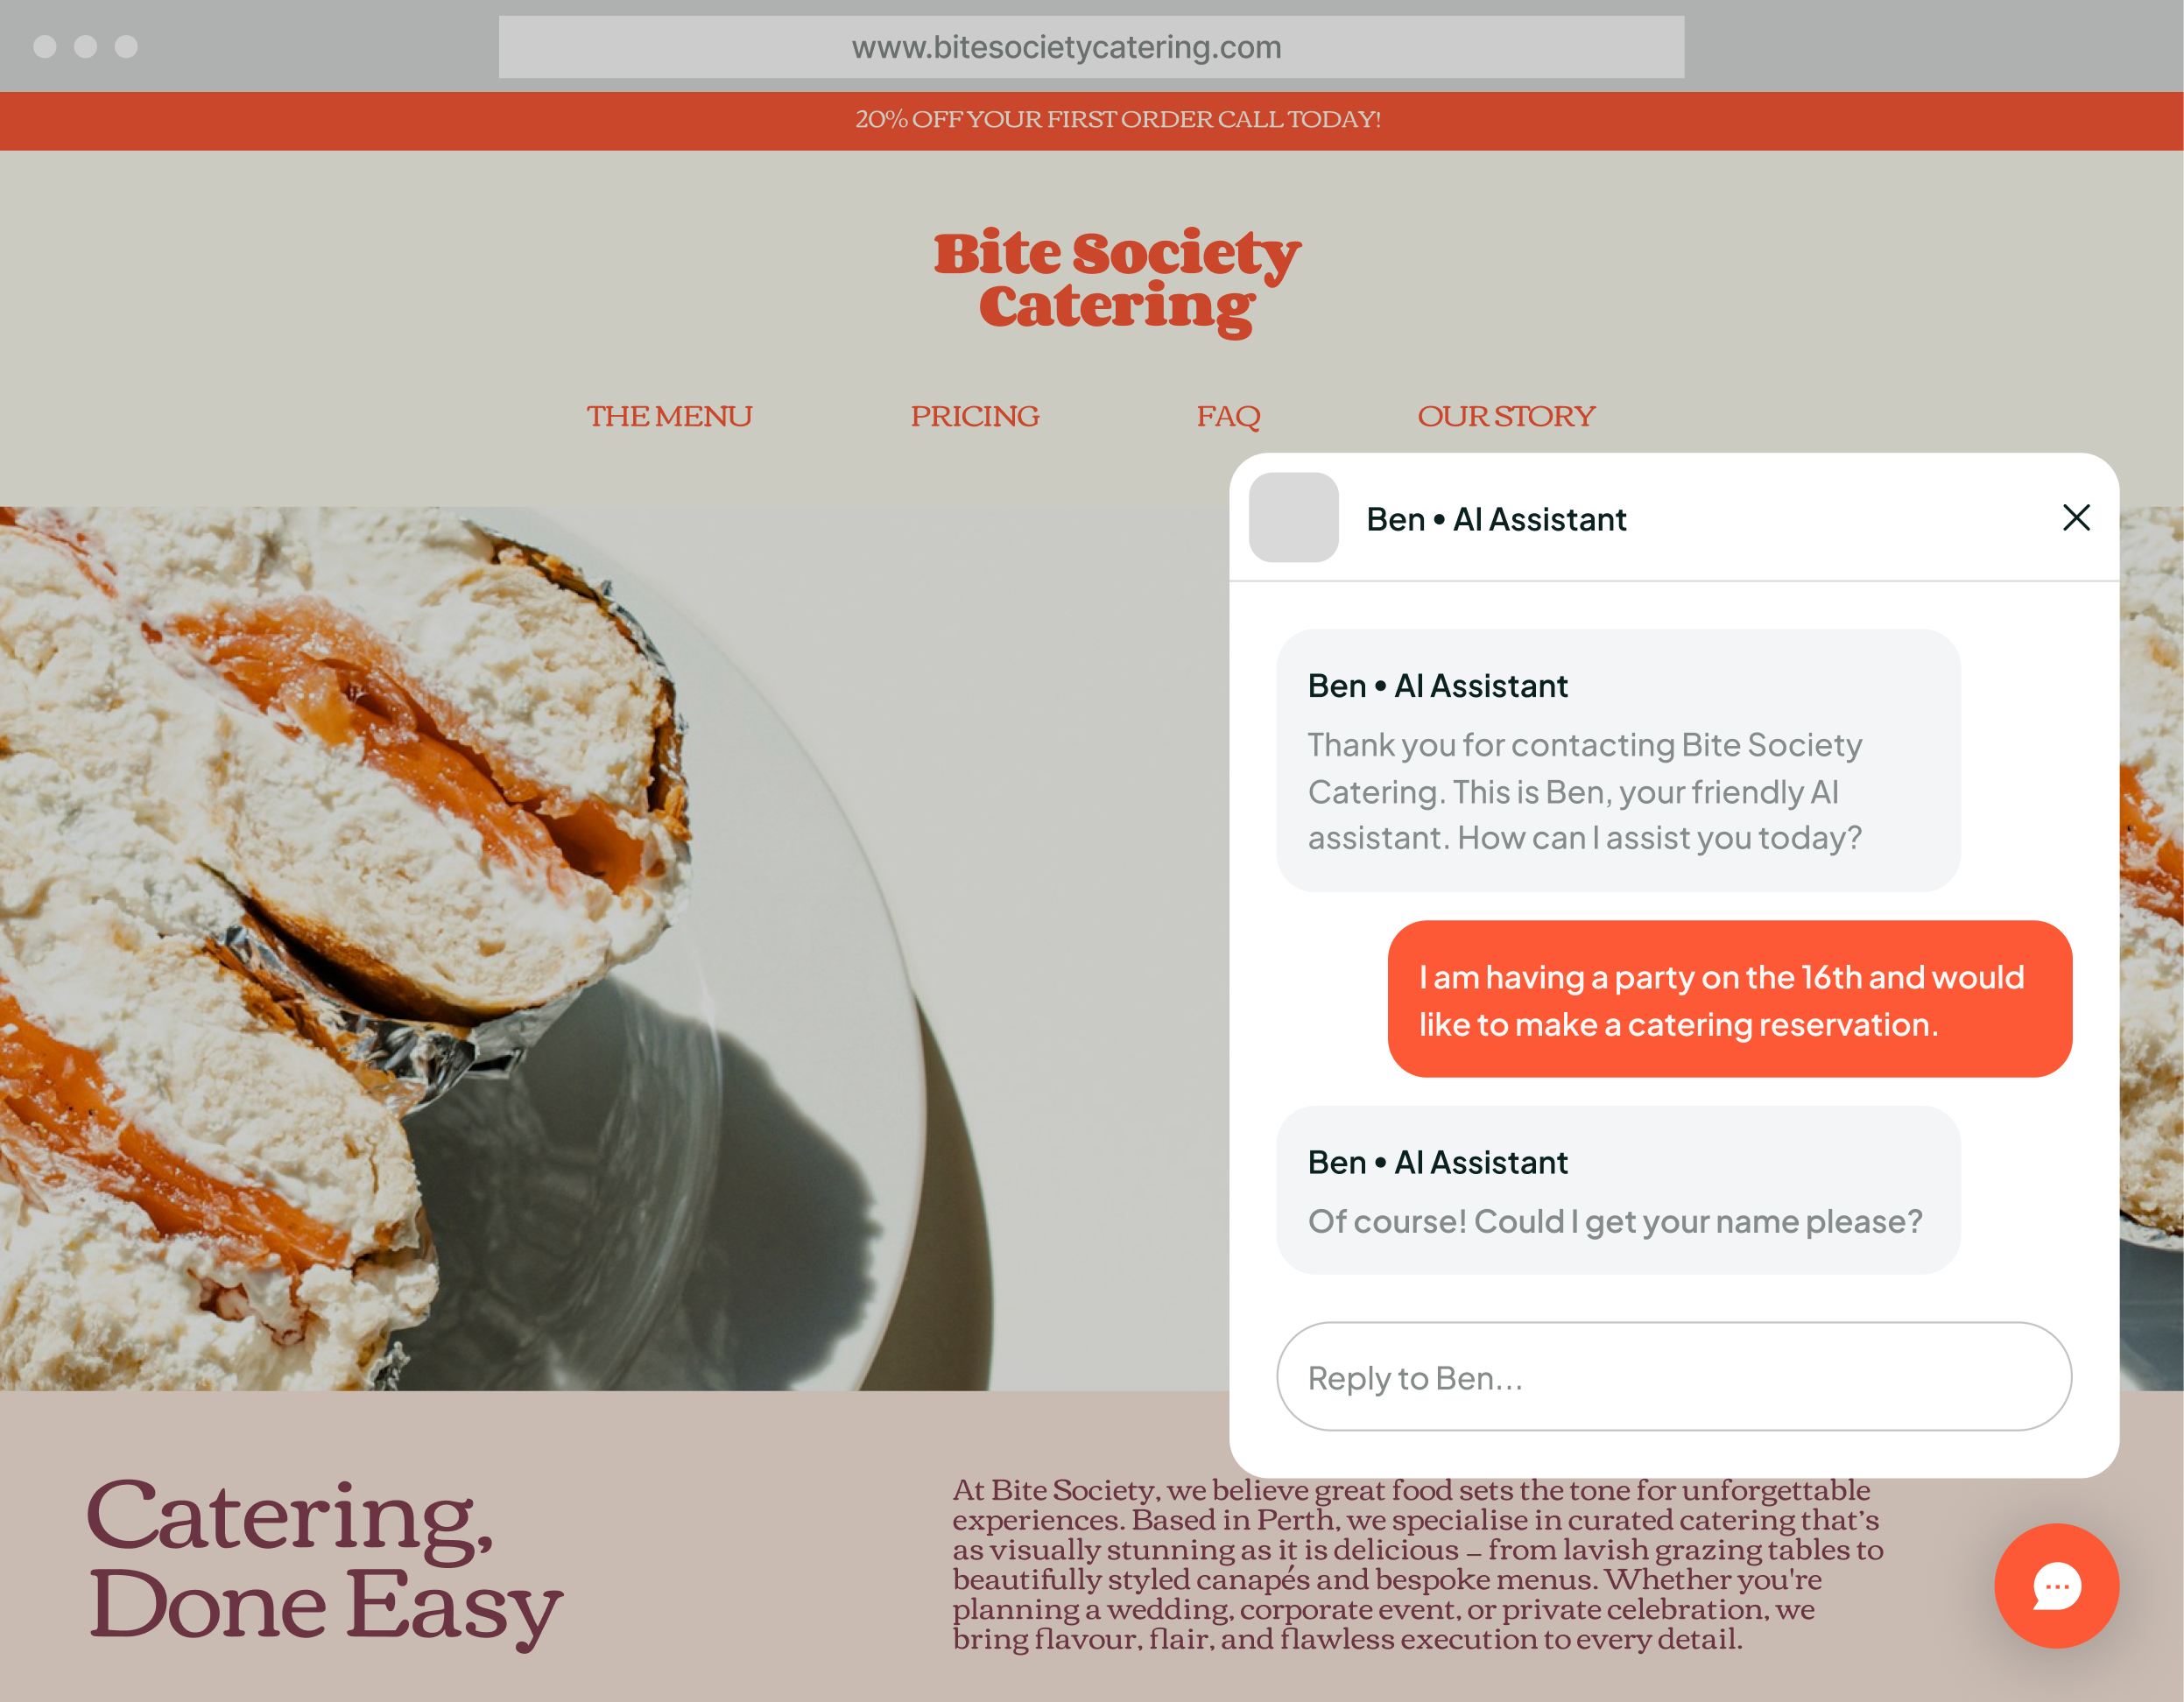This screenshot has width=2184, height=1702.
Task: Select the salmon bagel hero image
Action: click(x=614, y=948)
